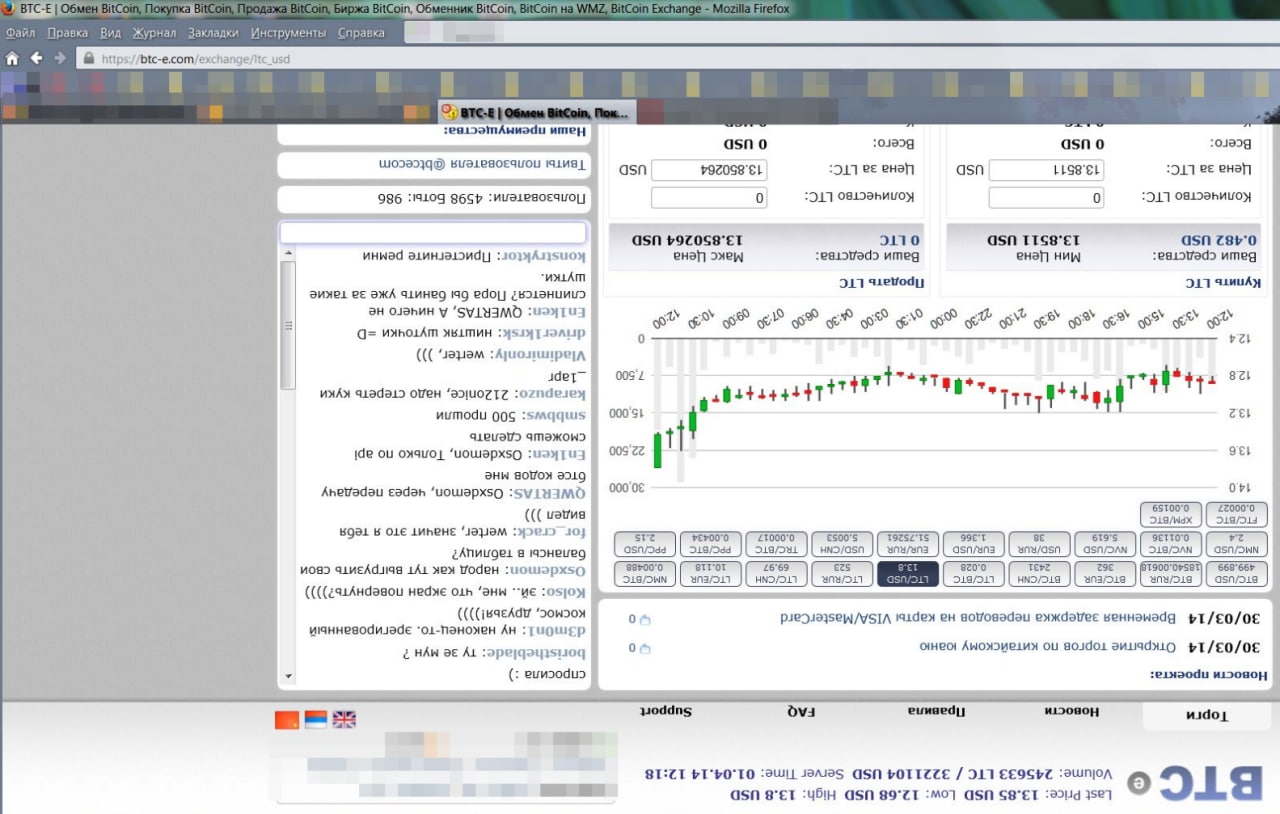
Task: Grab the chat scrollbar thumb
Action: (288, 325)
